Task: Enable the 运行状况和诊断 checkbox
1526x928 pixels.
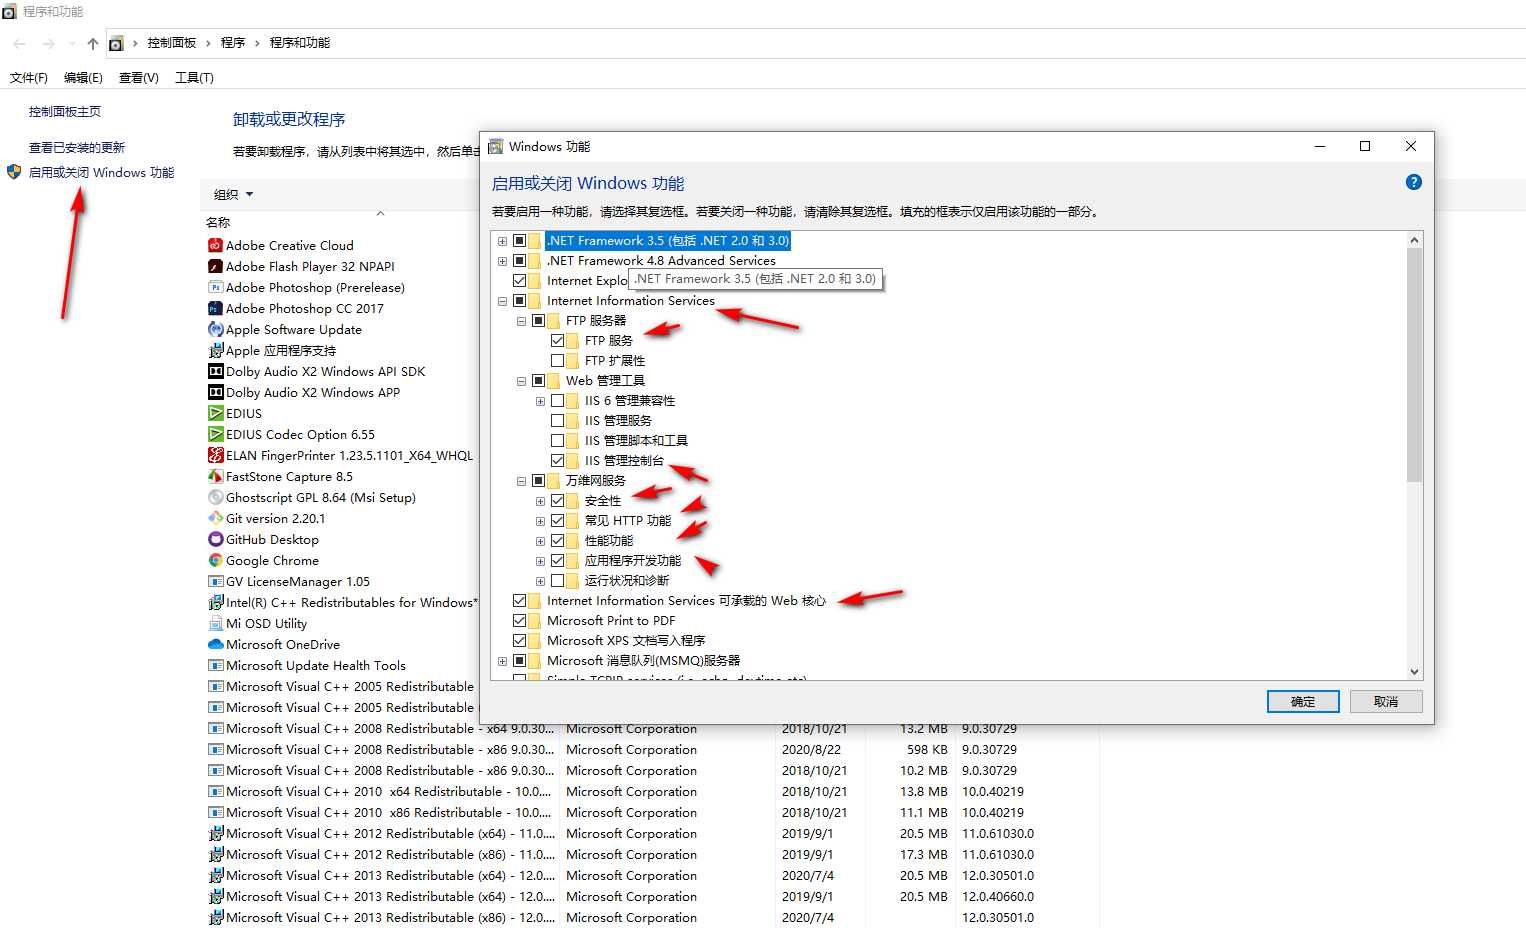Action: pos(557,581)
